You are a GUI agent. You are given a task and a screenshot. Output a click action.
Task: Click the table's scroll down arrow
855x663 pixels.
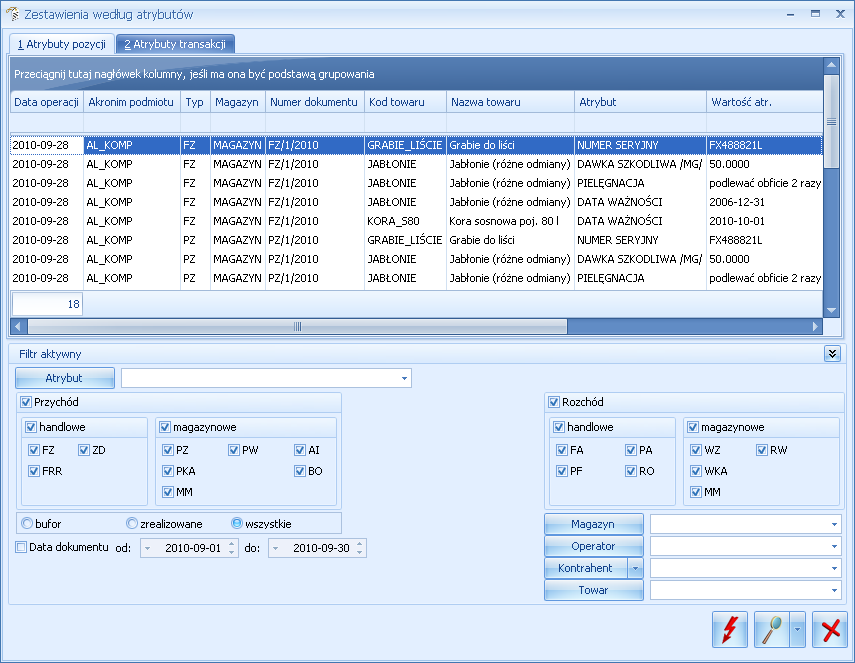pyautogui.click(x=831, y=310)
